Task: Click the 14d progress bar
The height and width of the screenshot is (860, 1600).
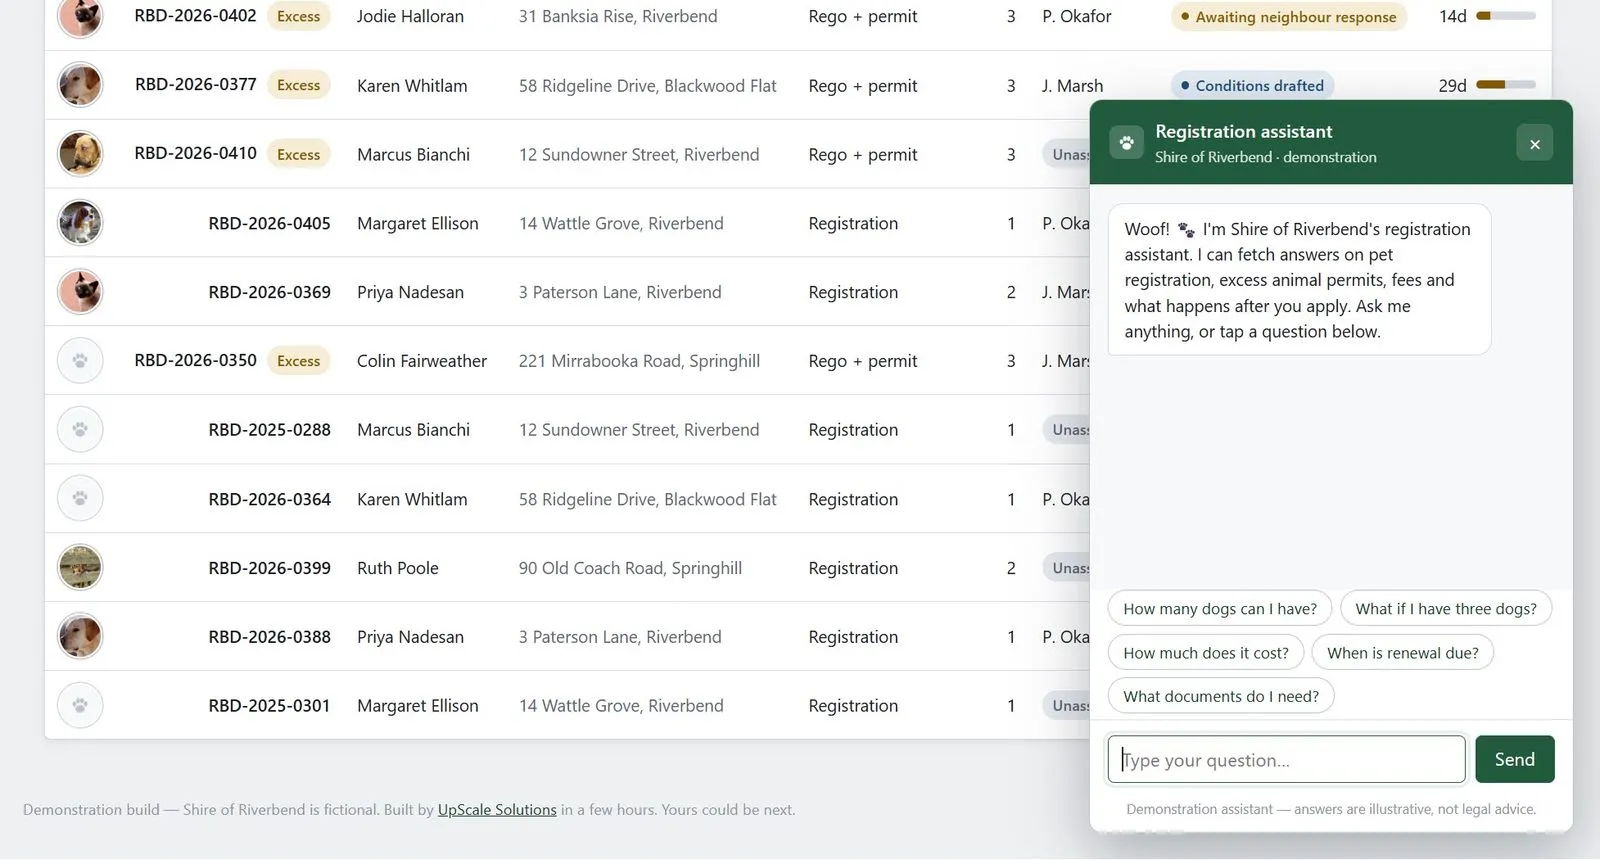Action: (1506, 16)
